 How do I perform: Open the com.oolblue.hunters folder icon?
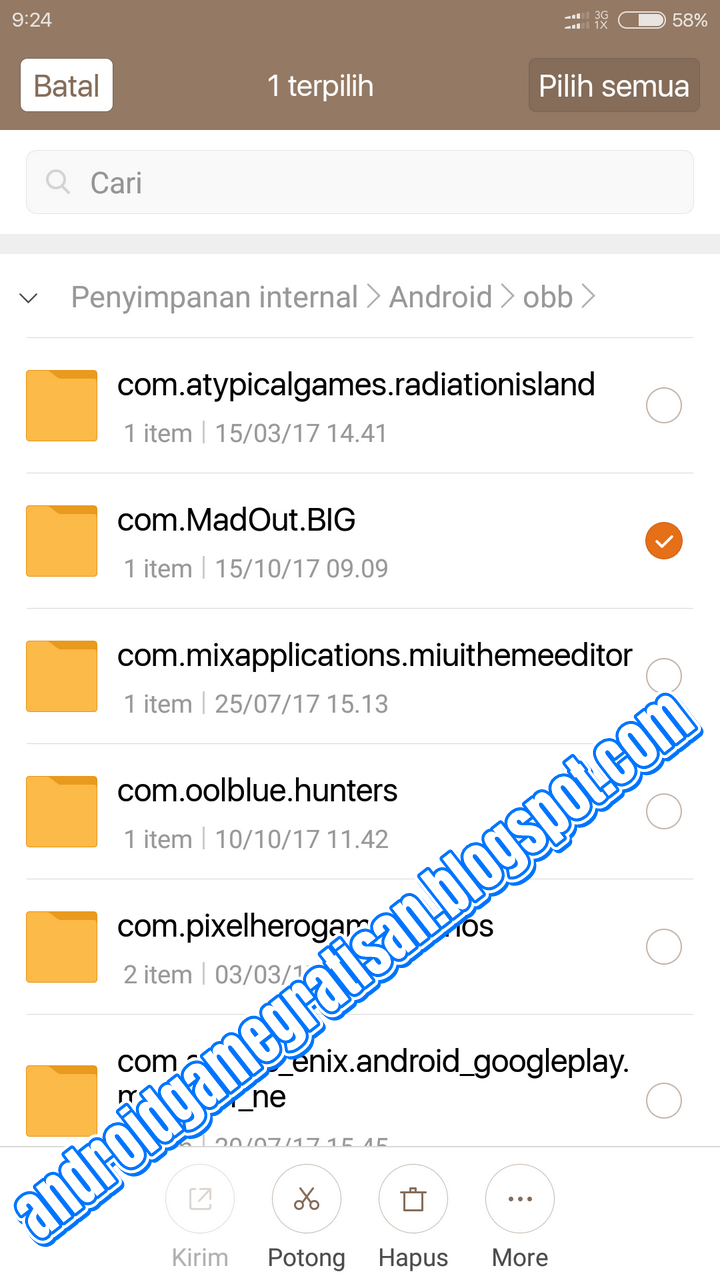click(61, 811)
